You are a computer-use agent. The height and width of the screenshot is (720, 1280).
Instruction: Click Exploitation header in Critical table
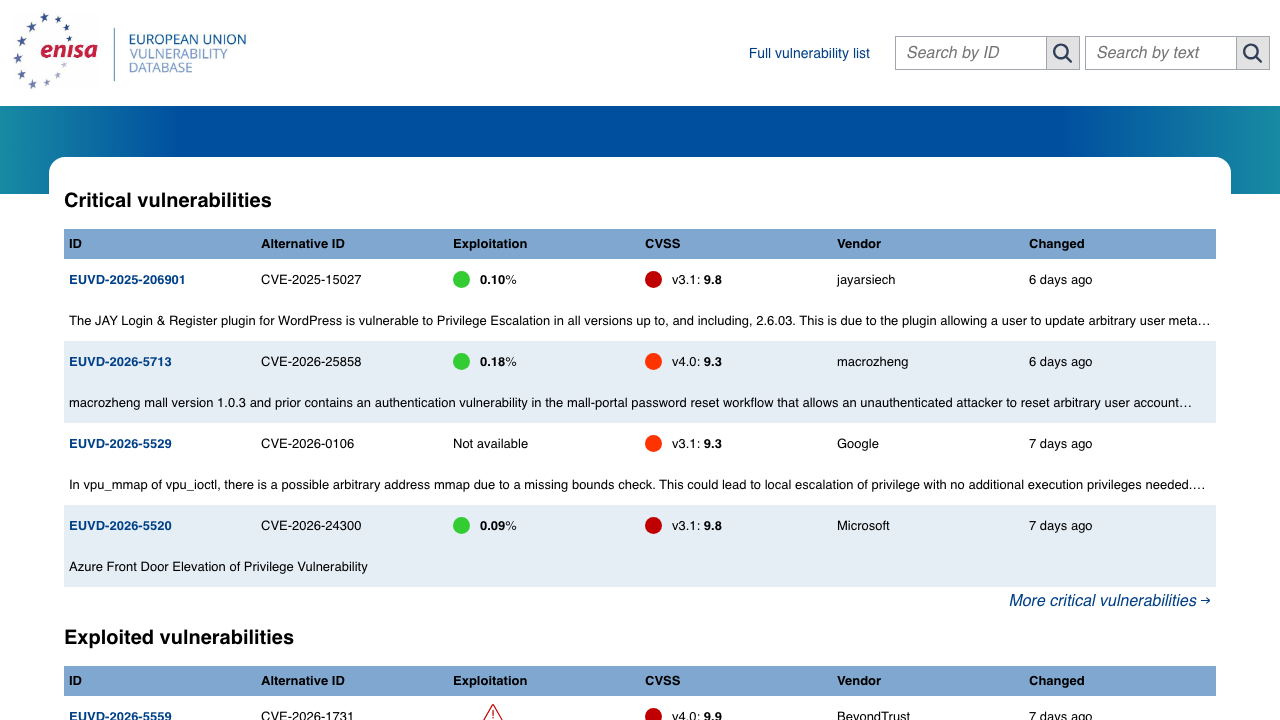(490, 244)
